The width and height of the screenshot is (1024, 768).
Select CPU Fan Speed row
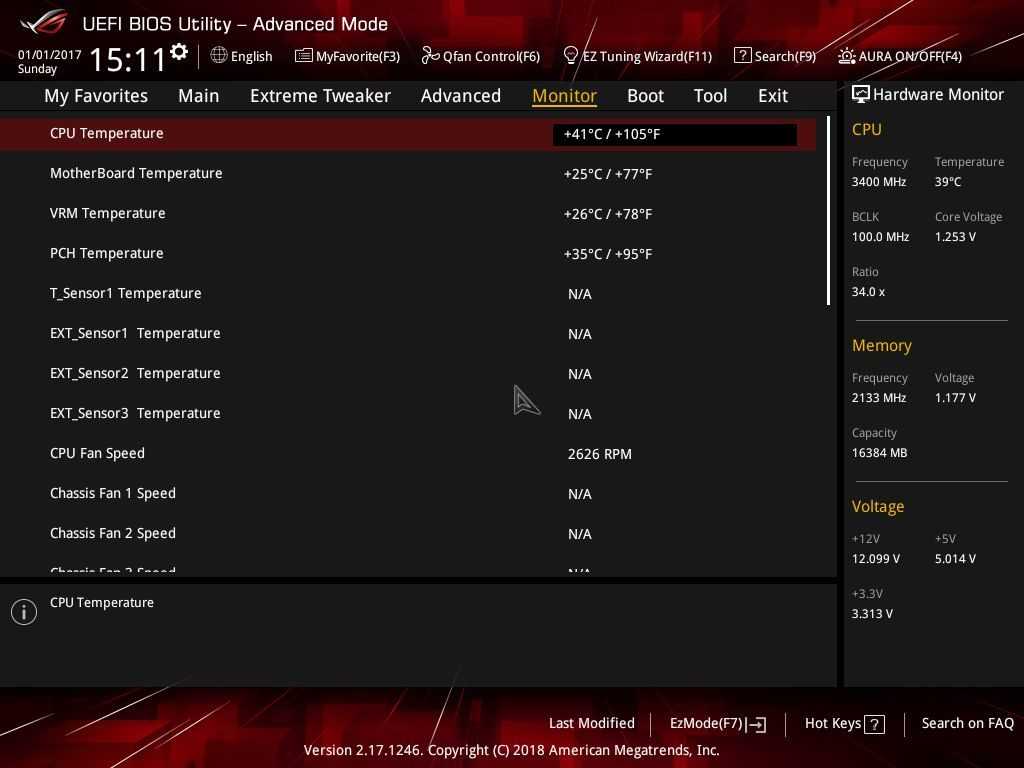(x=97, y=453)
